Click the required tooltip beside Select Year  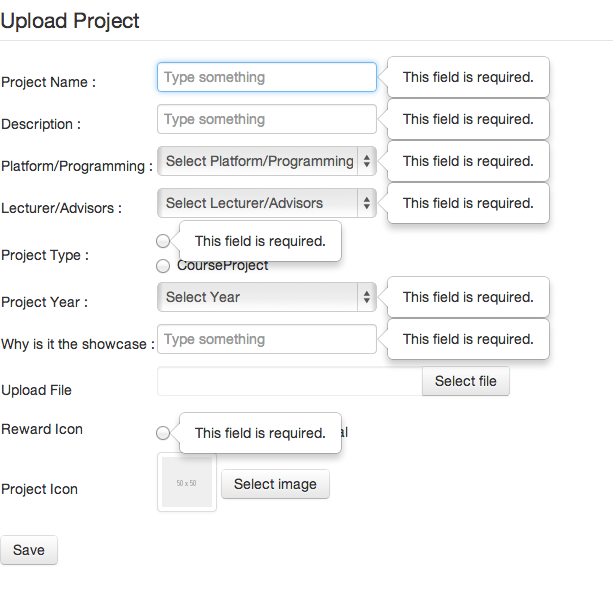[468, 297]
